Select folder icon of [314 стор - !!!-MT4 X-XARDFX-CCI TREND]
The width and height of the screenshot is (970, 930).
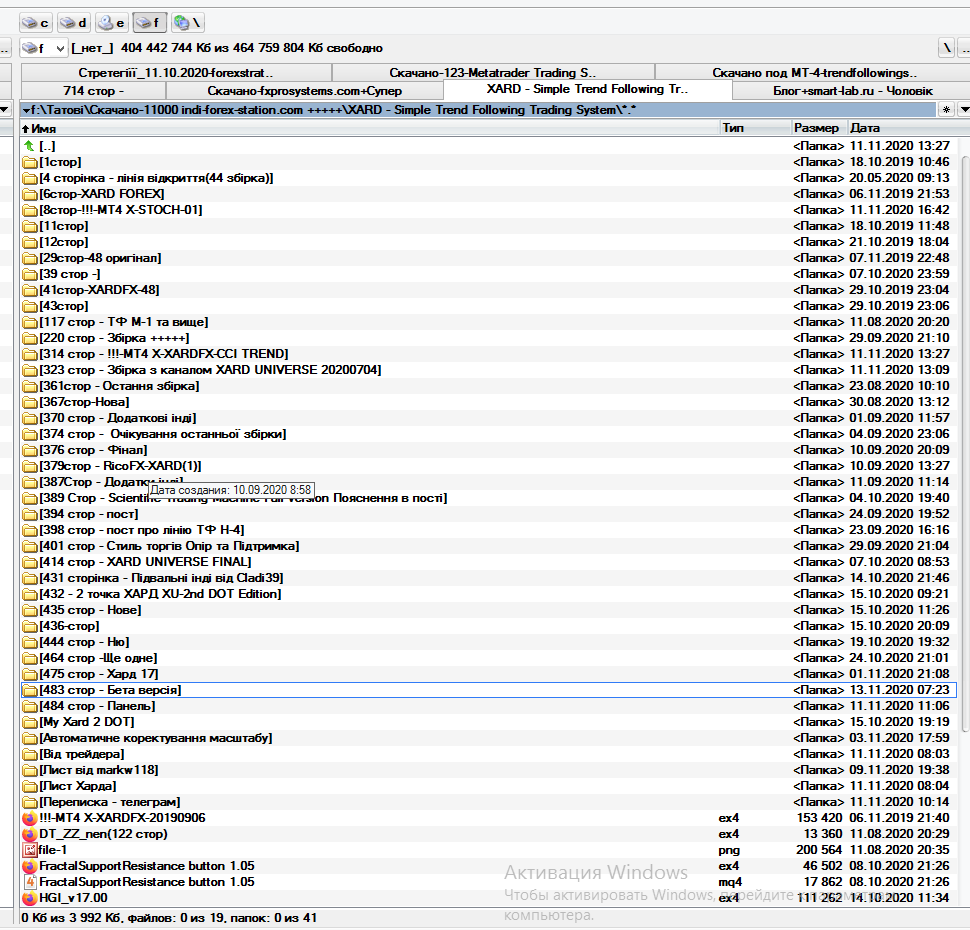coord(30,354)
